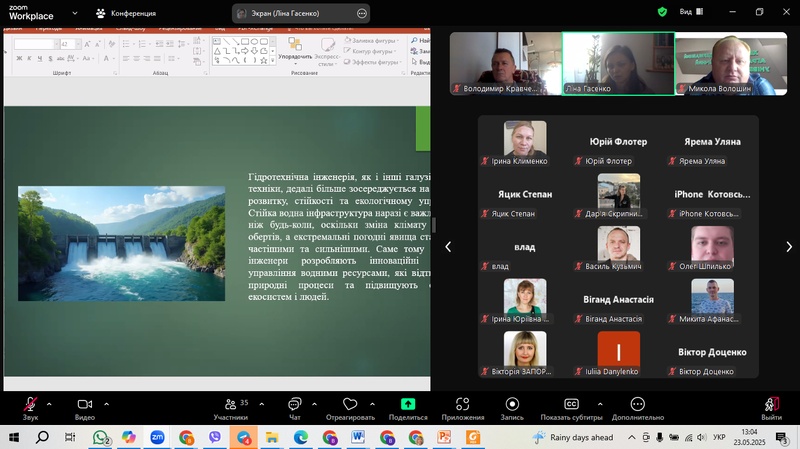
Task: Click Iuliia Danylenko participant tile
Action: click(618, 354)
